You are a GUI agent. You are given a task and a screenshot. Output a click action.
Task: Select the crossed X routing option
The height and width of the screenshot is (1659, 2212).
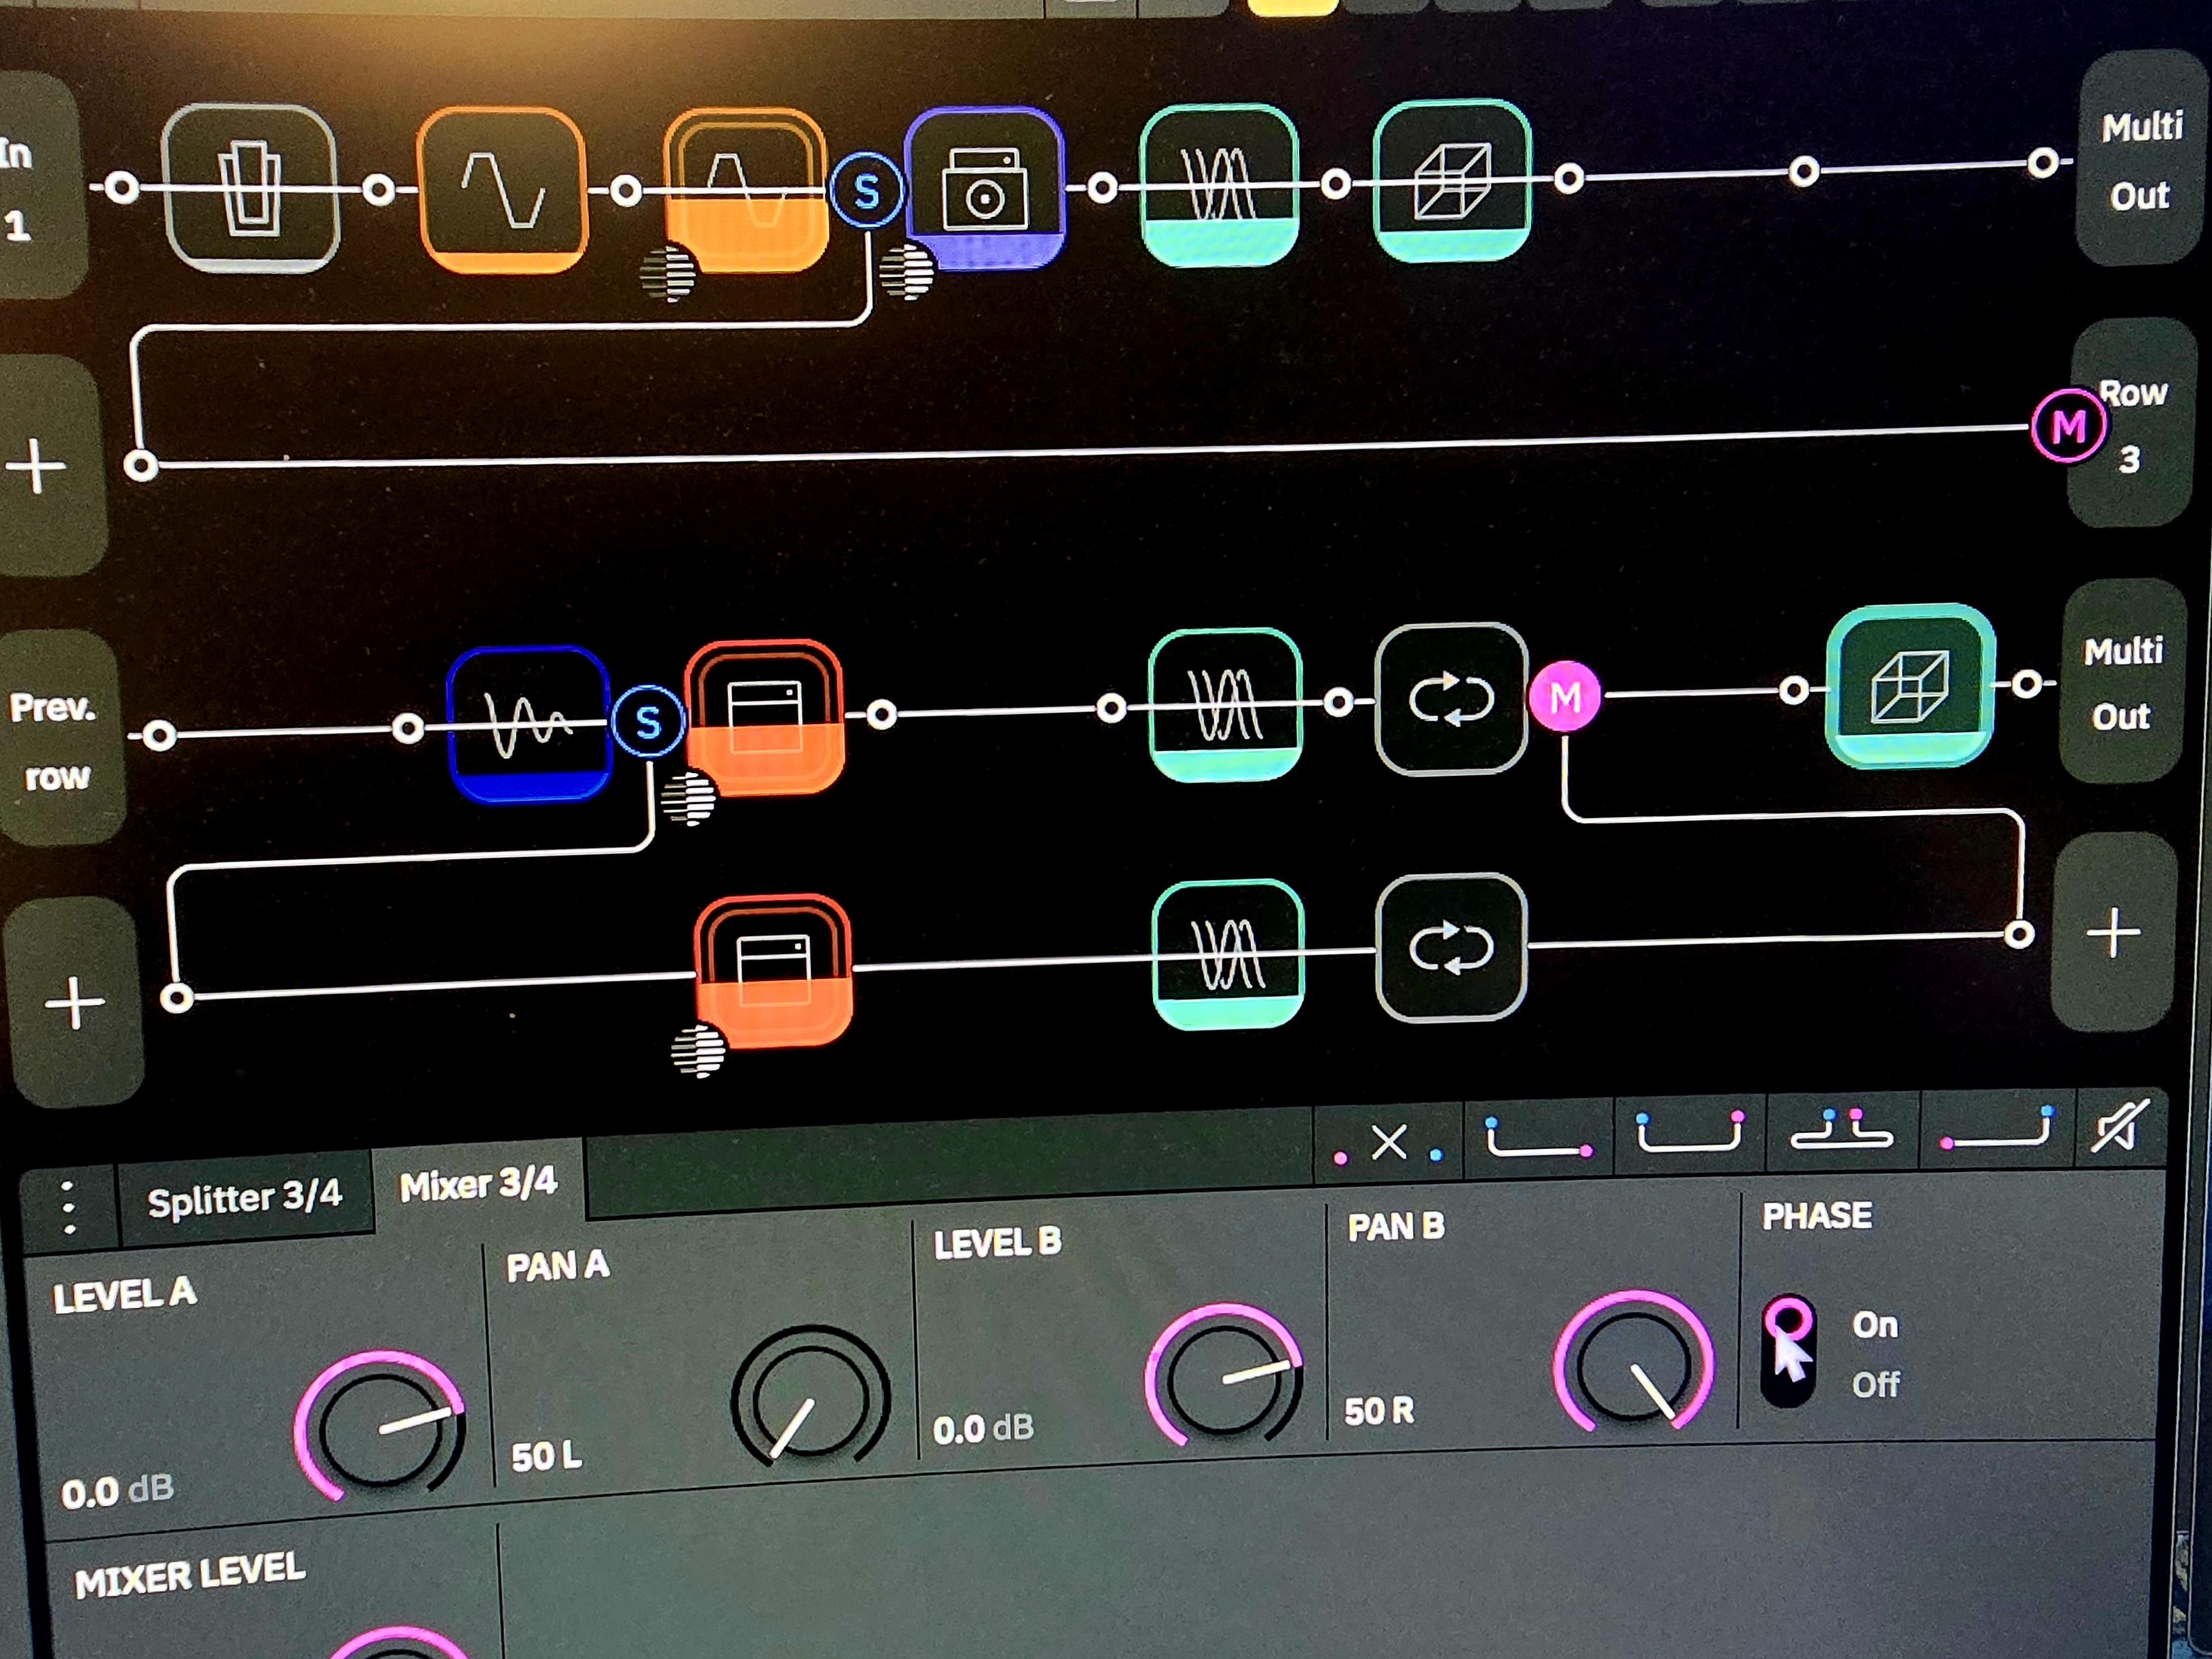[1389, 1142]
